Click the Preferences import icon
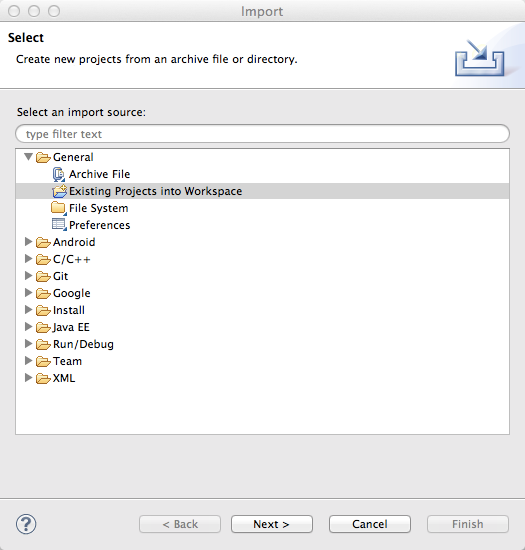Image resolution: width=525 pixels, height=550 pixels. click(59, 225)
